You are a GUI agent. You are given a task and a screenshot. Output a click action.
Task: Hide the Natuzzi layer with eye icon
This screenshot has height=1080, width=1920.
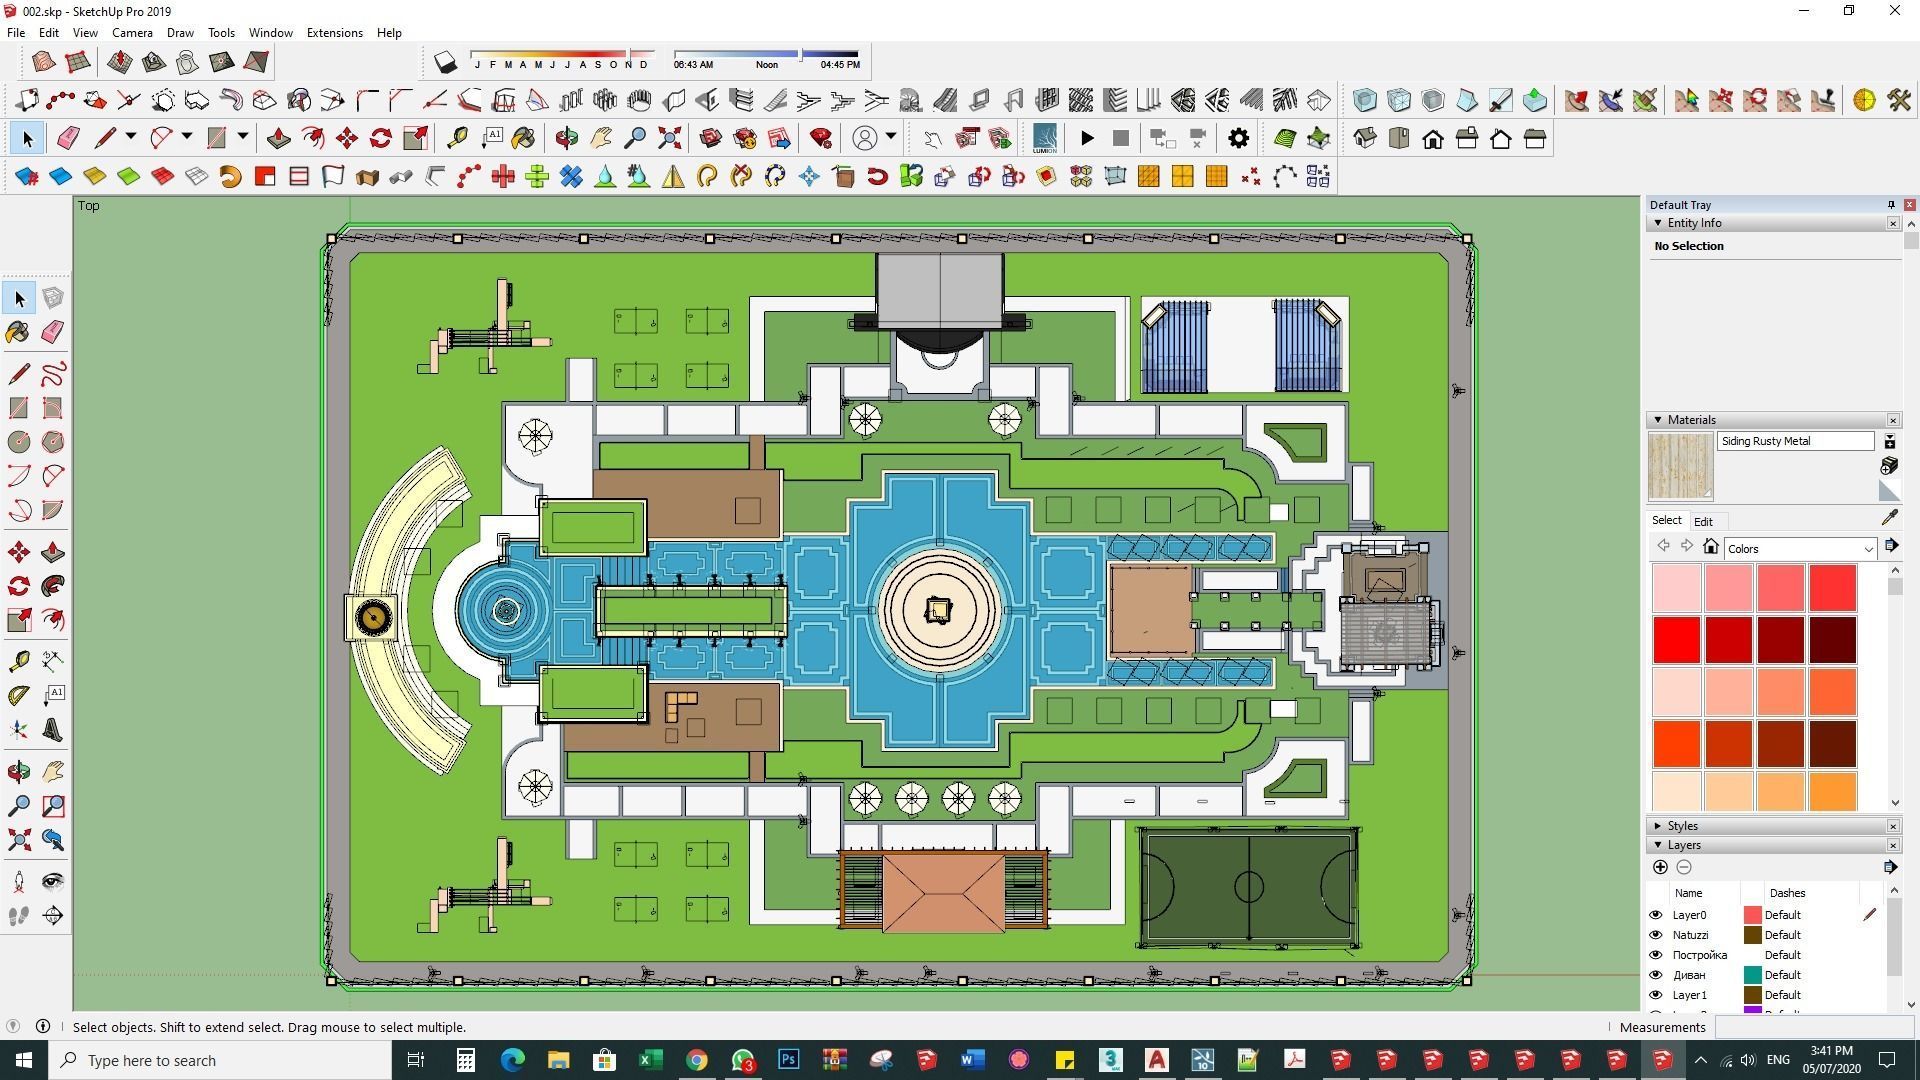coord(1655,935)
